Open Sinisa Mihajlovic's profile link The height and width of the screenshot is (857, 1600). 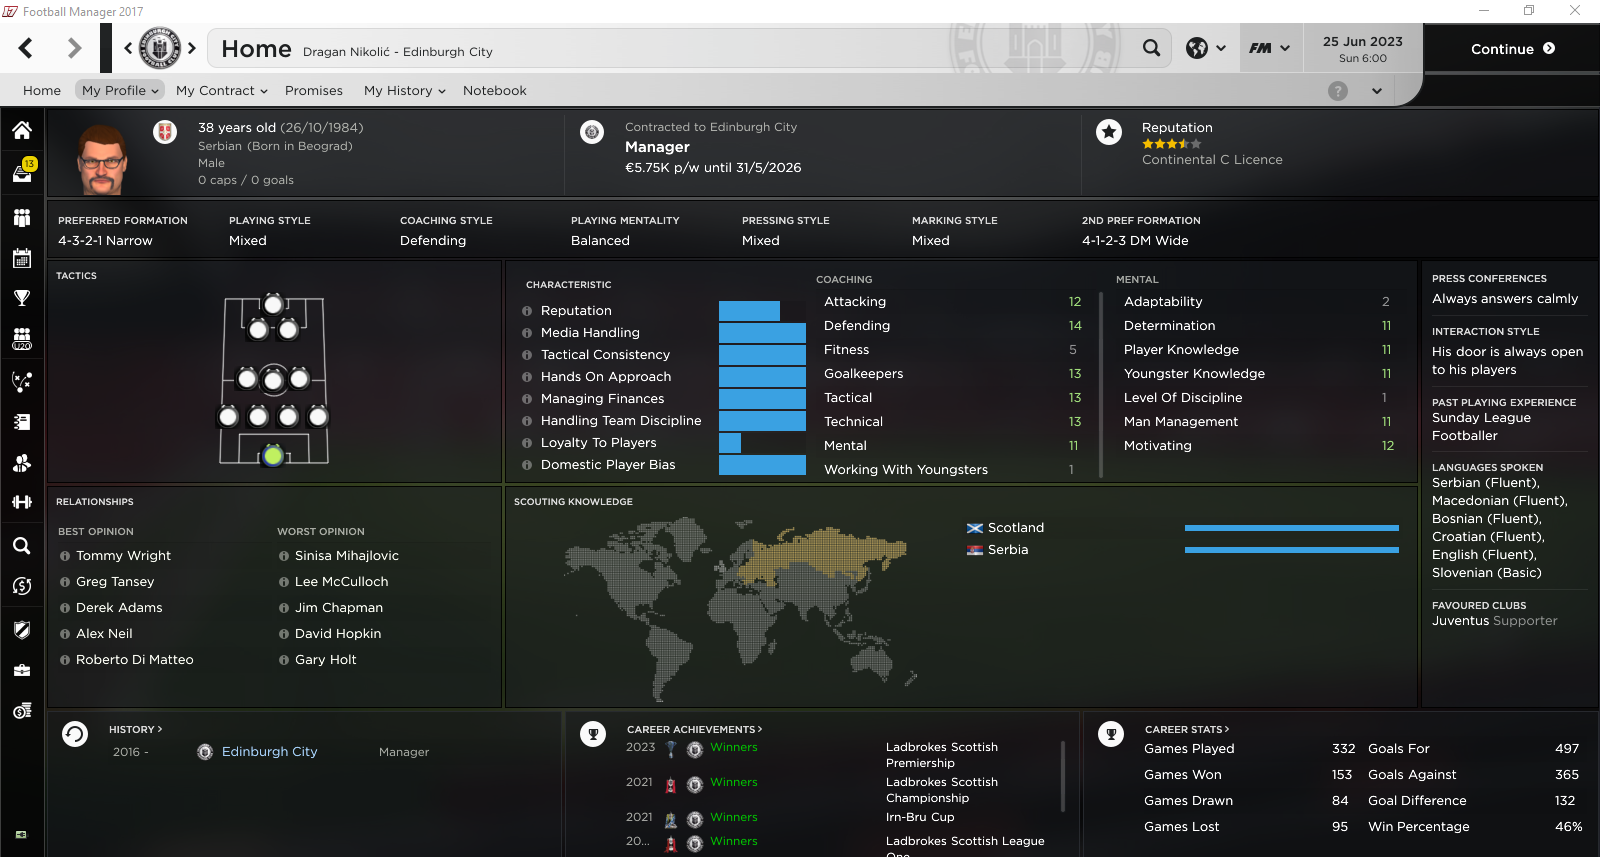point(346,556)
